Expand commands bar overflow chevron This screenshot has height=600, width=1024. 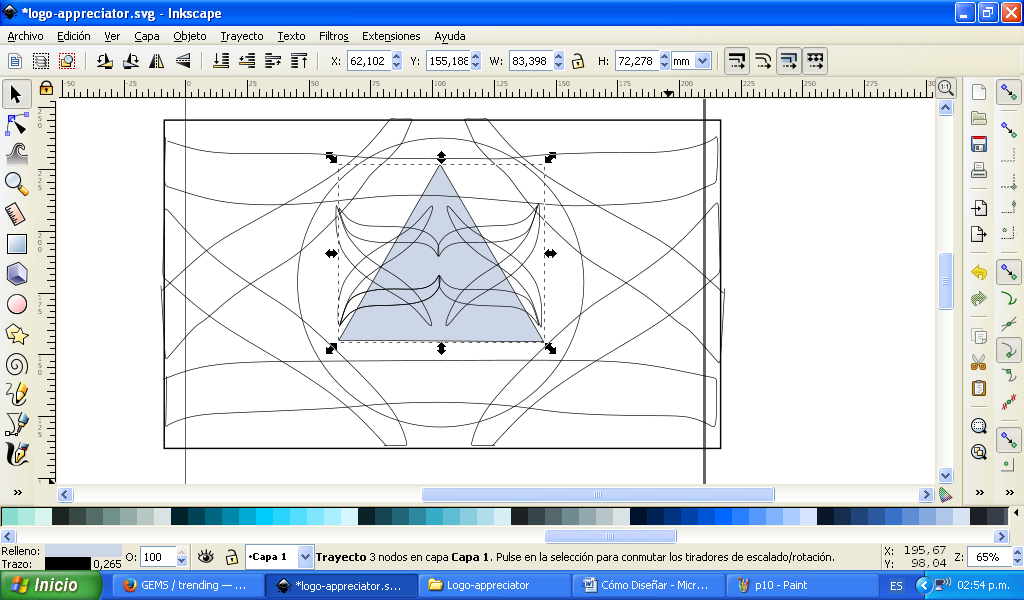tap(980, 493)
